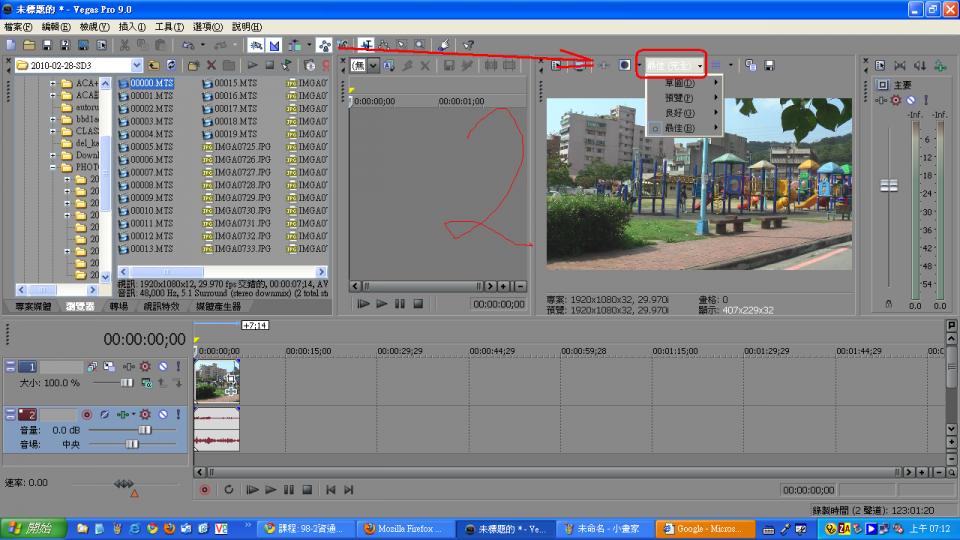This screenshot has width=960, height=540.
Task: Switch to the 轉場 (Transitions) tab
Action: pyautogui.click(x=118, y=306)
